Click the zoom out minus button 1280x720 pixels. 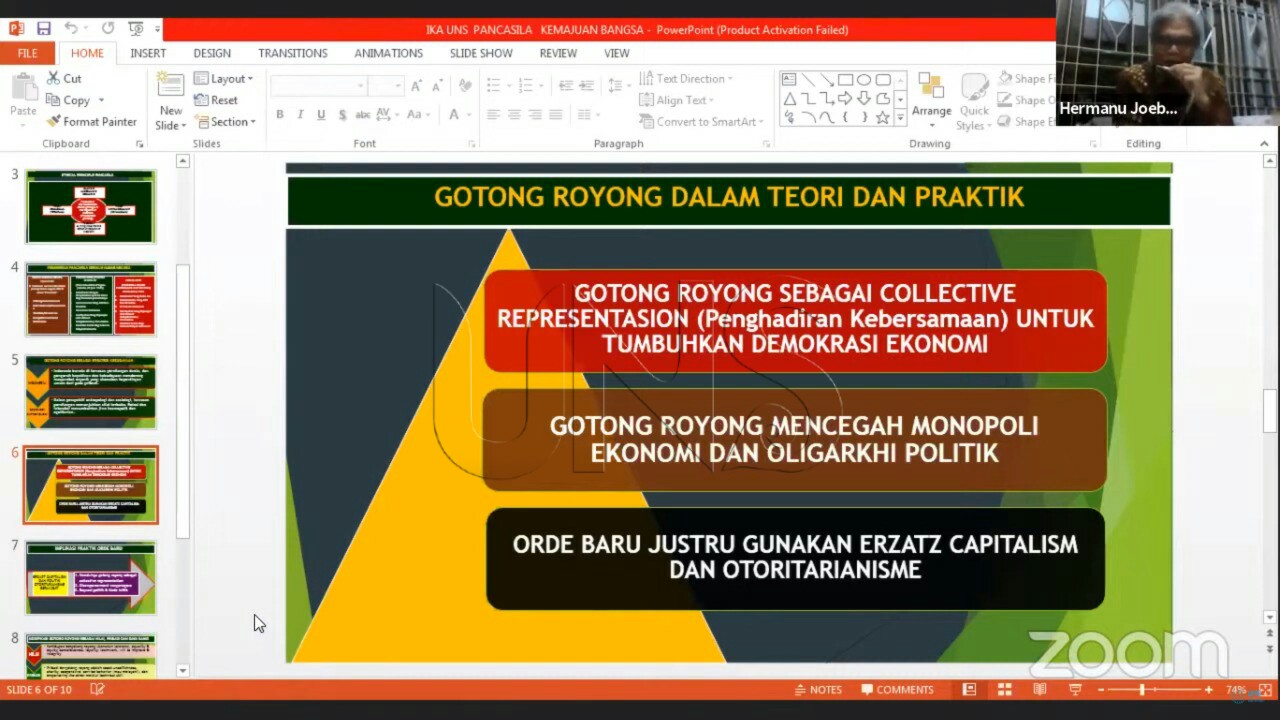(x=1099, y=690)
